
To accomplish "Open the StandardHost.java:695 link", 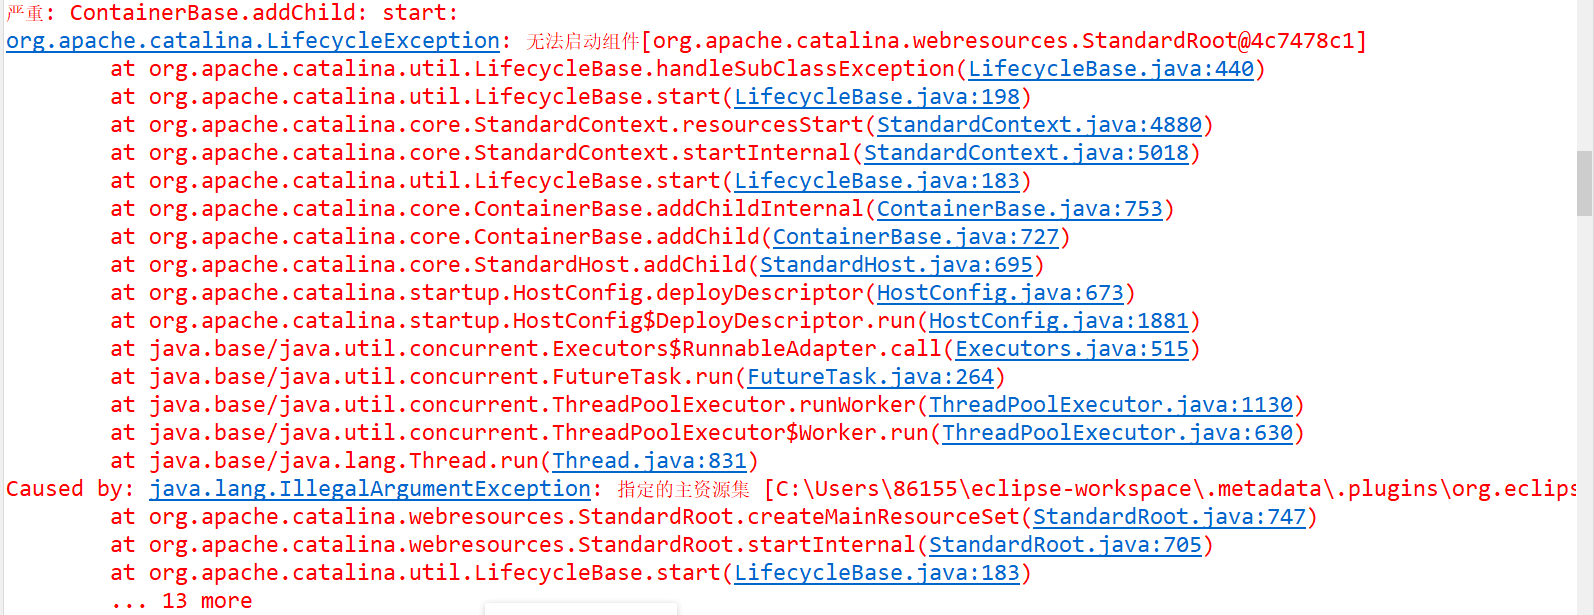I will pos(896,265).
